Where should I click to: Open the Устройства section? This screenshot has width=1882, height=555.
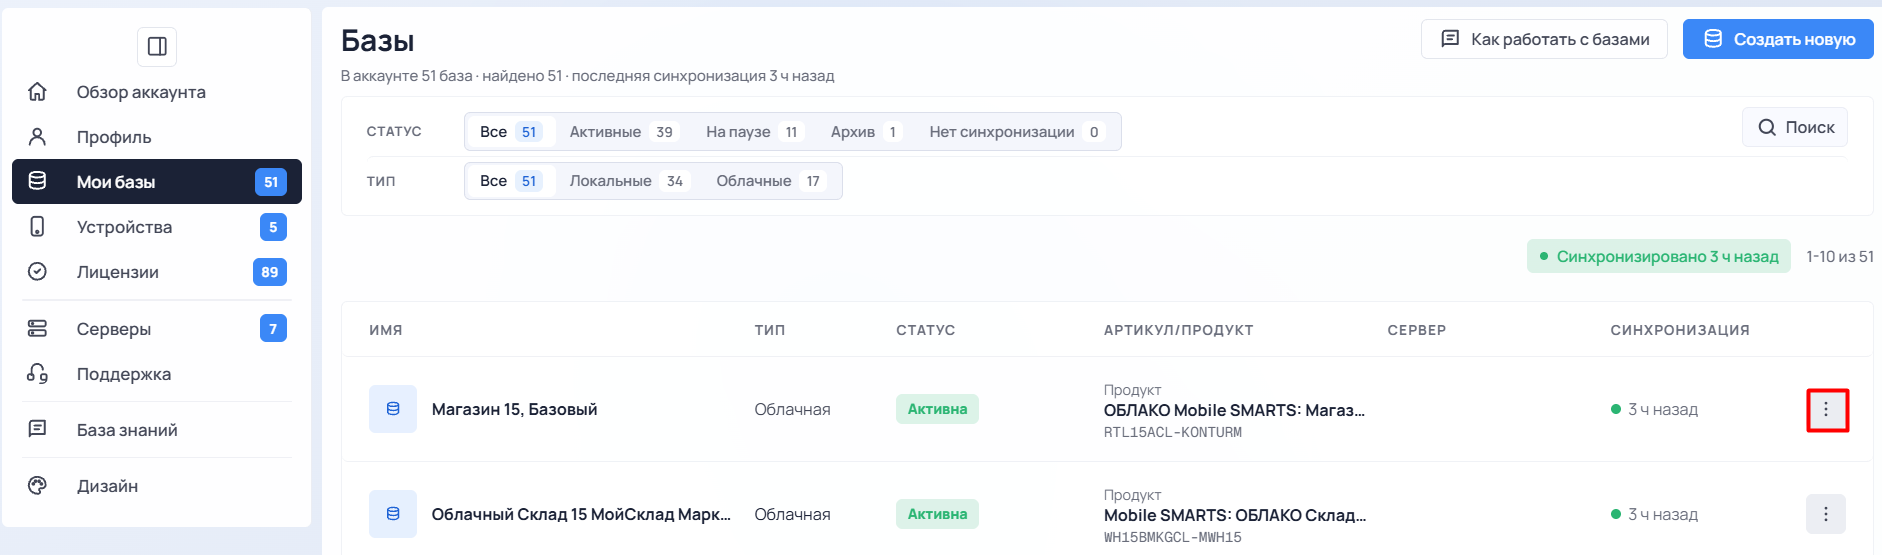pyautogui.click(x=157, y=227)
